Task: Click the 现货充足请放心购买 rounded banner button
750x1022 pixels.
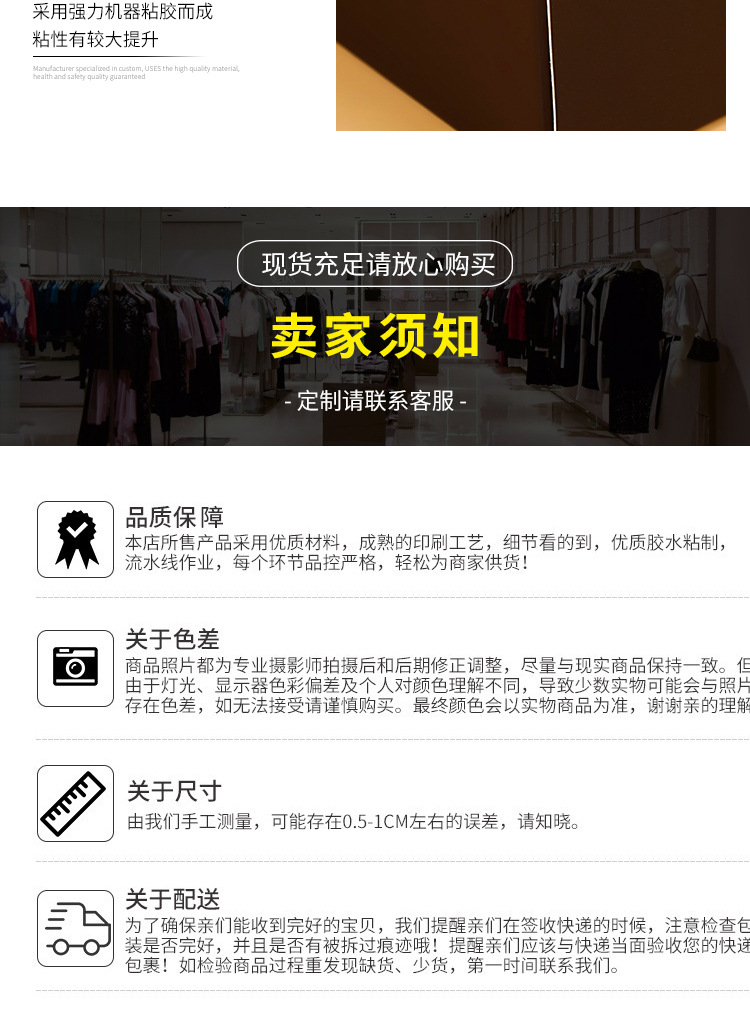Action: tap(375, 264)
